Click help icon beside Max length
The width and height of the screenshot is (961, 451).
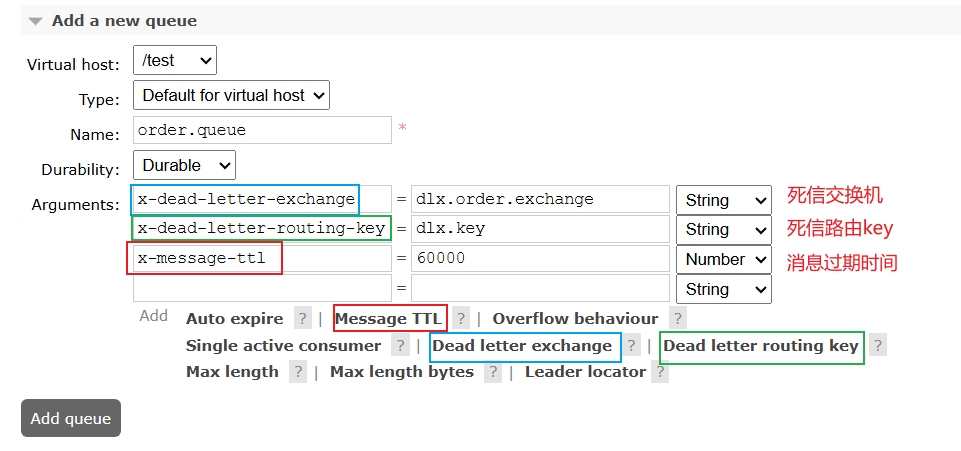(x=297, y=372)
